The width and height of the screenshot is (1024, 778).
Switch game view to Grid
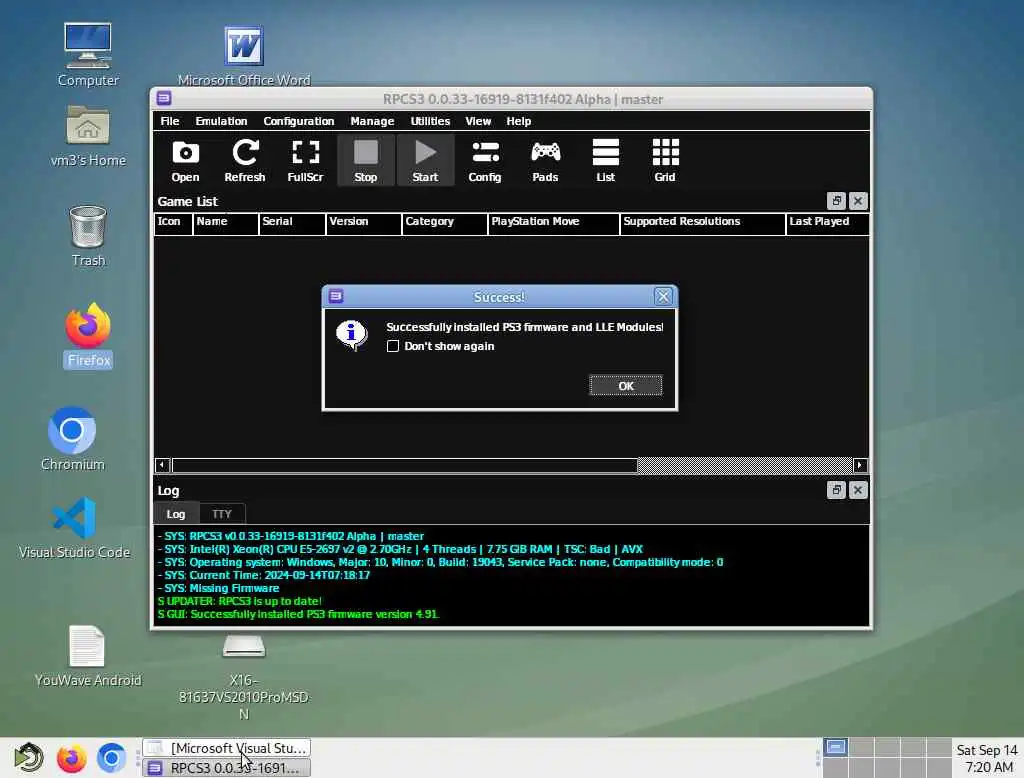pos(665,161)
